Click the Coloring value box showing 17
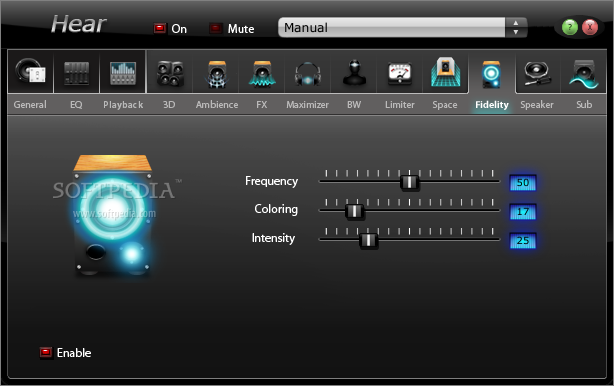 coord(523,212)
